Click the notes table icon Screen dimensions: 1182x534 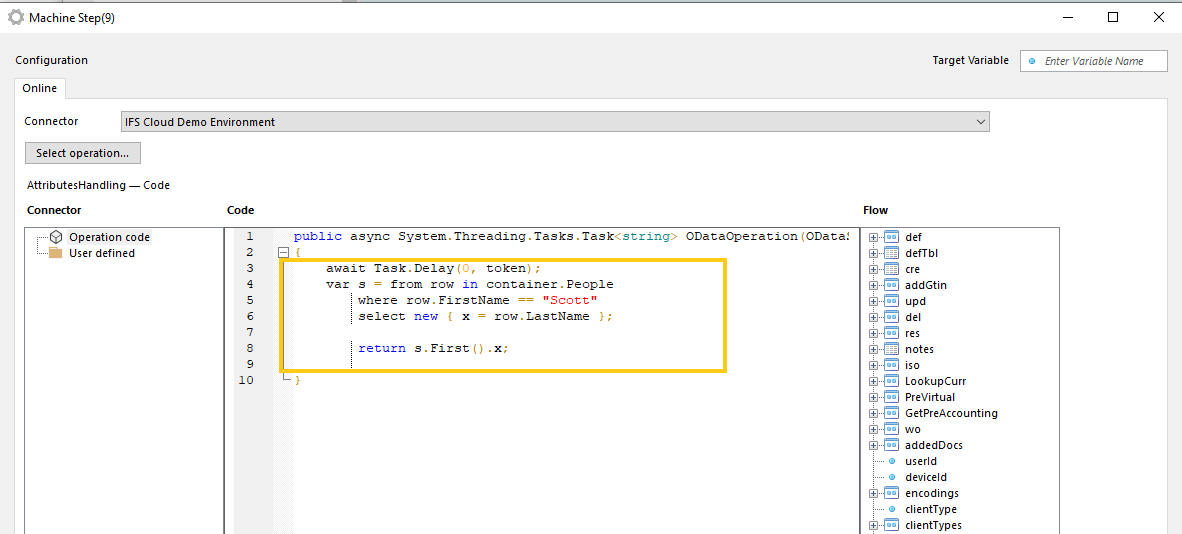point(892,349)
